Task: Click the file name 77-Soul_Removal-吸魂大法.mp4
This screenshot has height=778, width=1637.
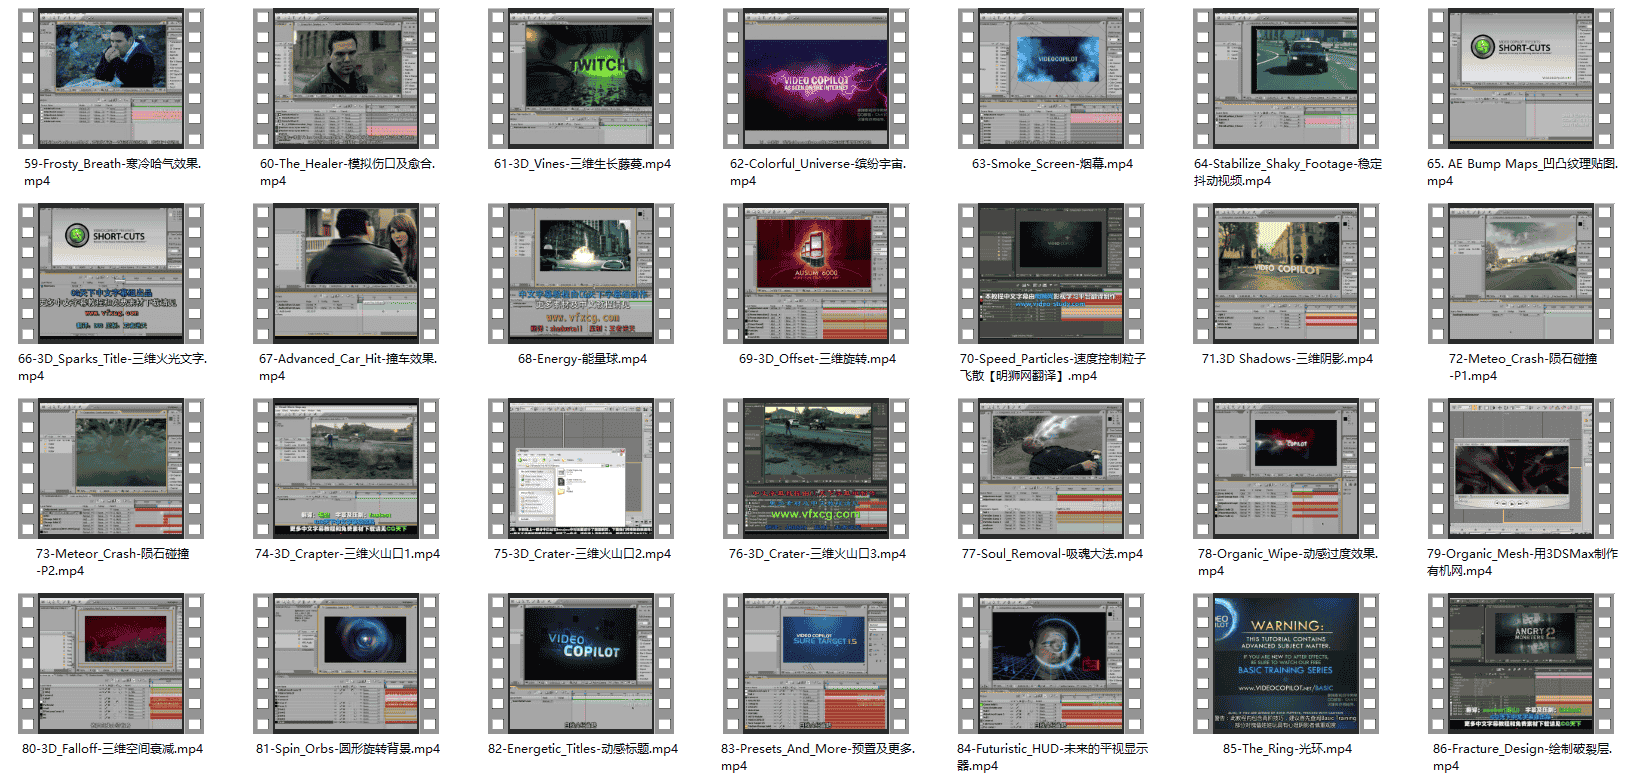Action: click(x=1052, y=554)
